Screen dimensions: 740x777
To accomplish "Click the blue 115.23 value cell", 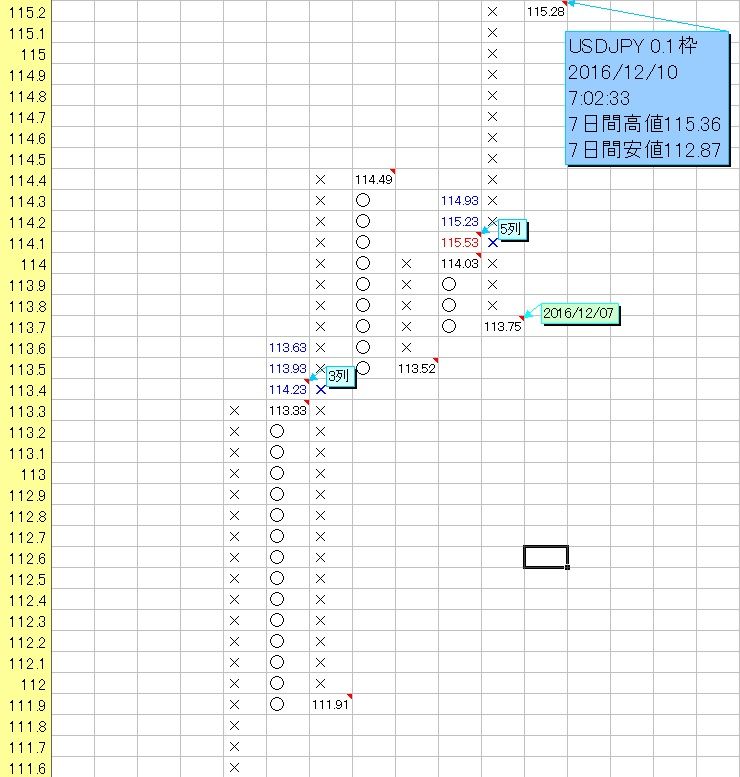I will pos(459,222).
